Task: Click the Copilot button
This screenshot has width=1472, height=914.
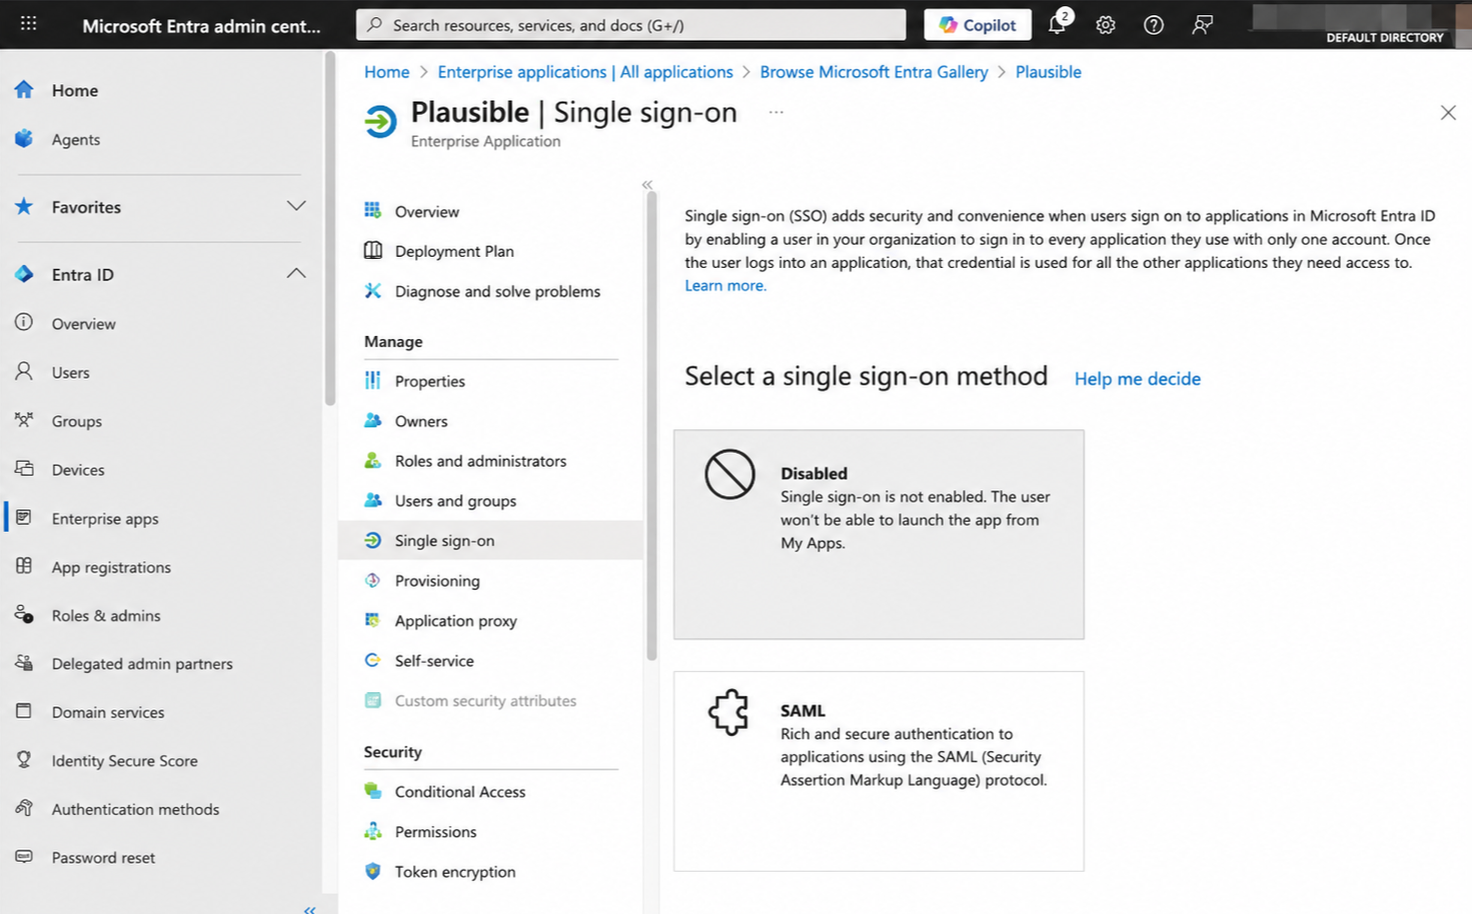Action: pyautogui.click(x=977, y=25)
